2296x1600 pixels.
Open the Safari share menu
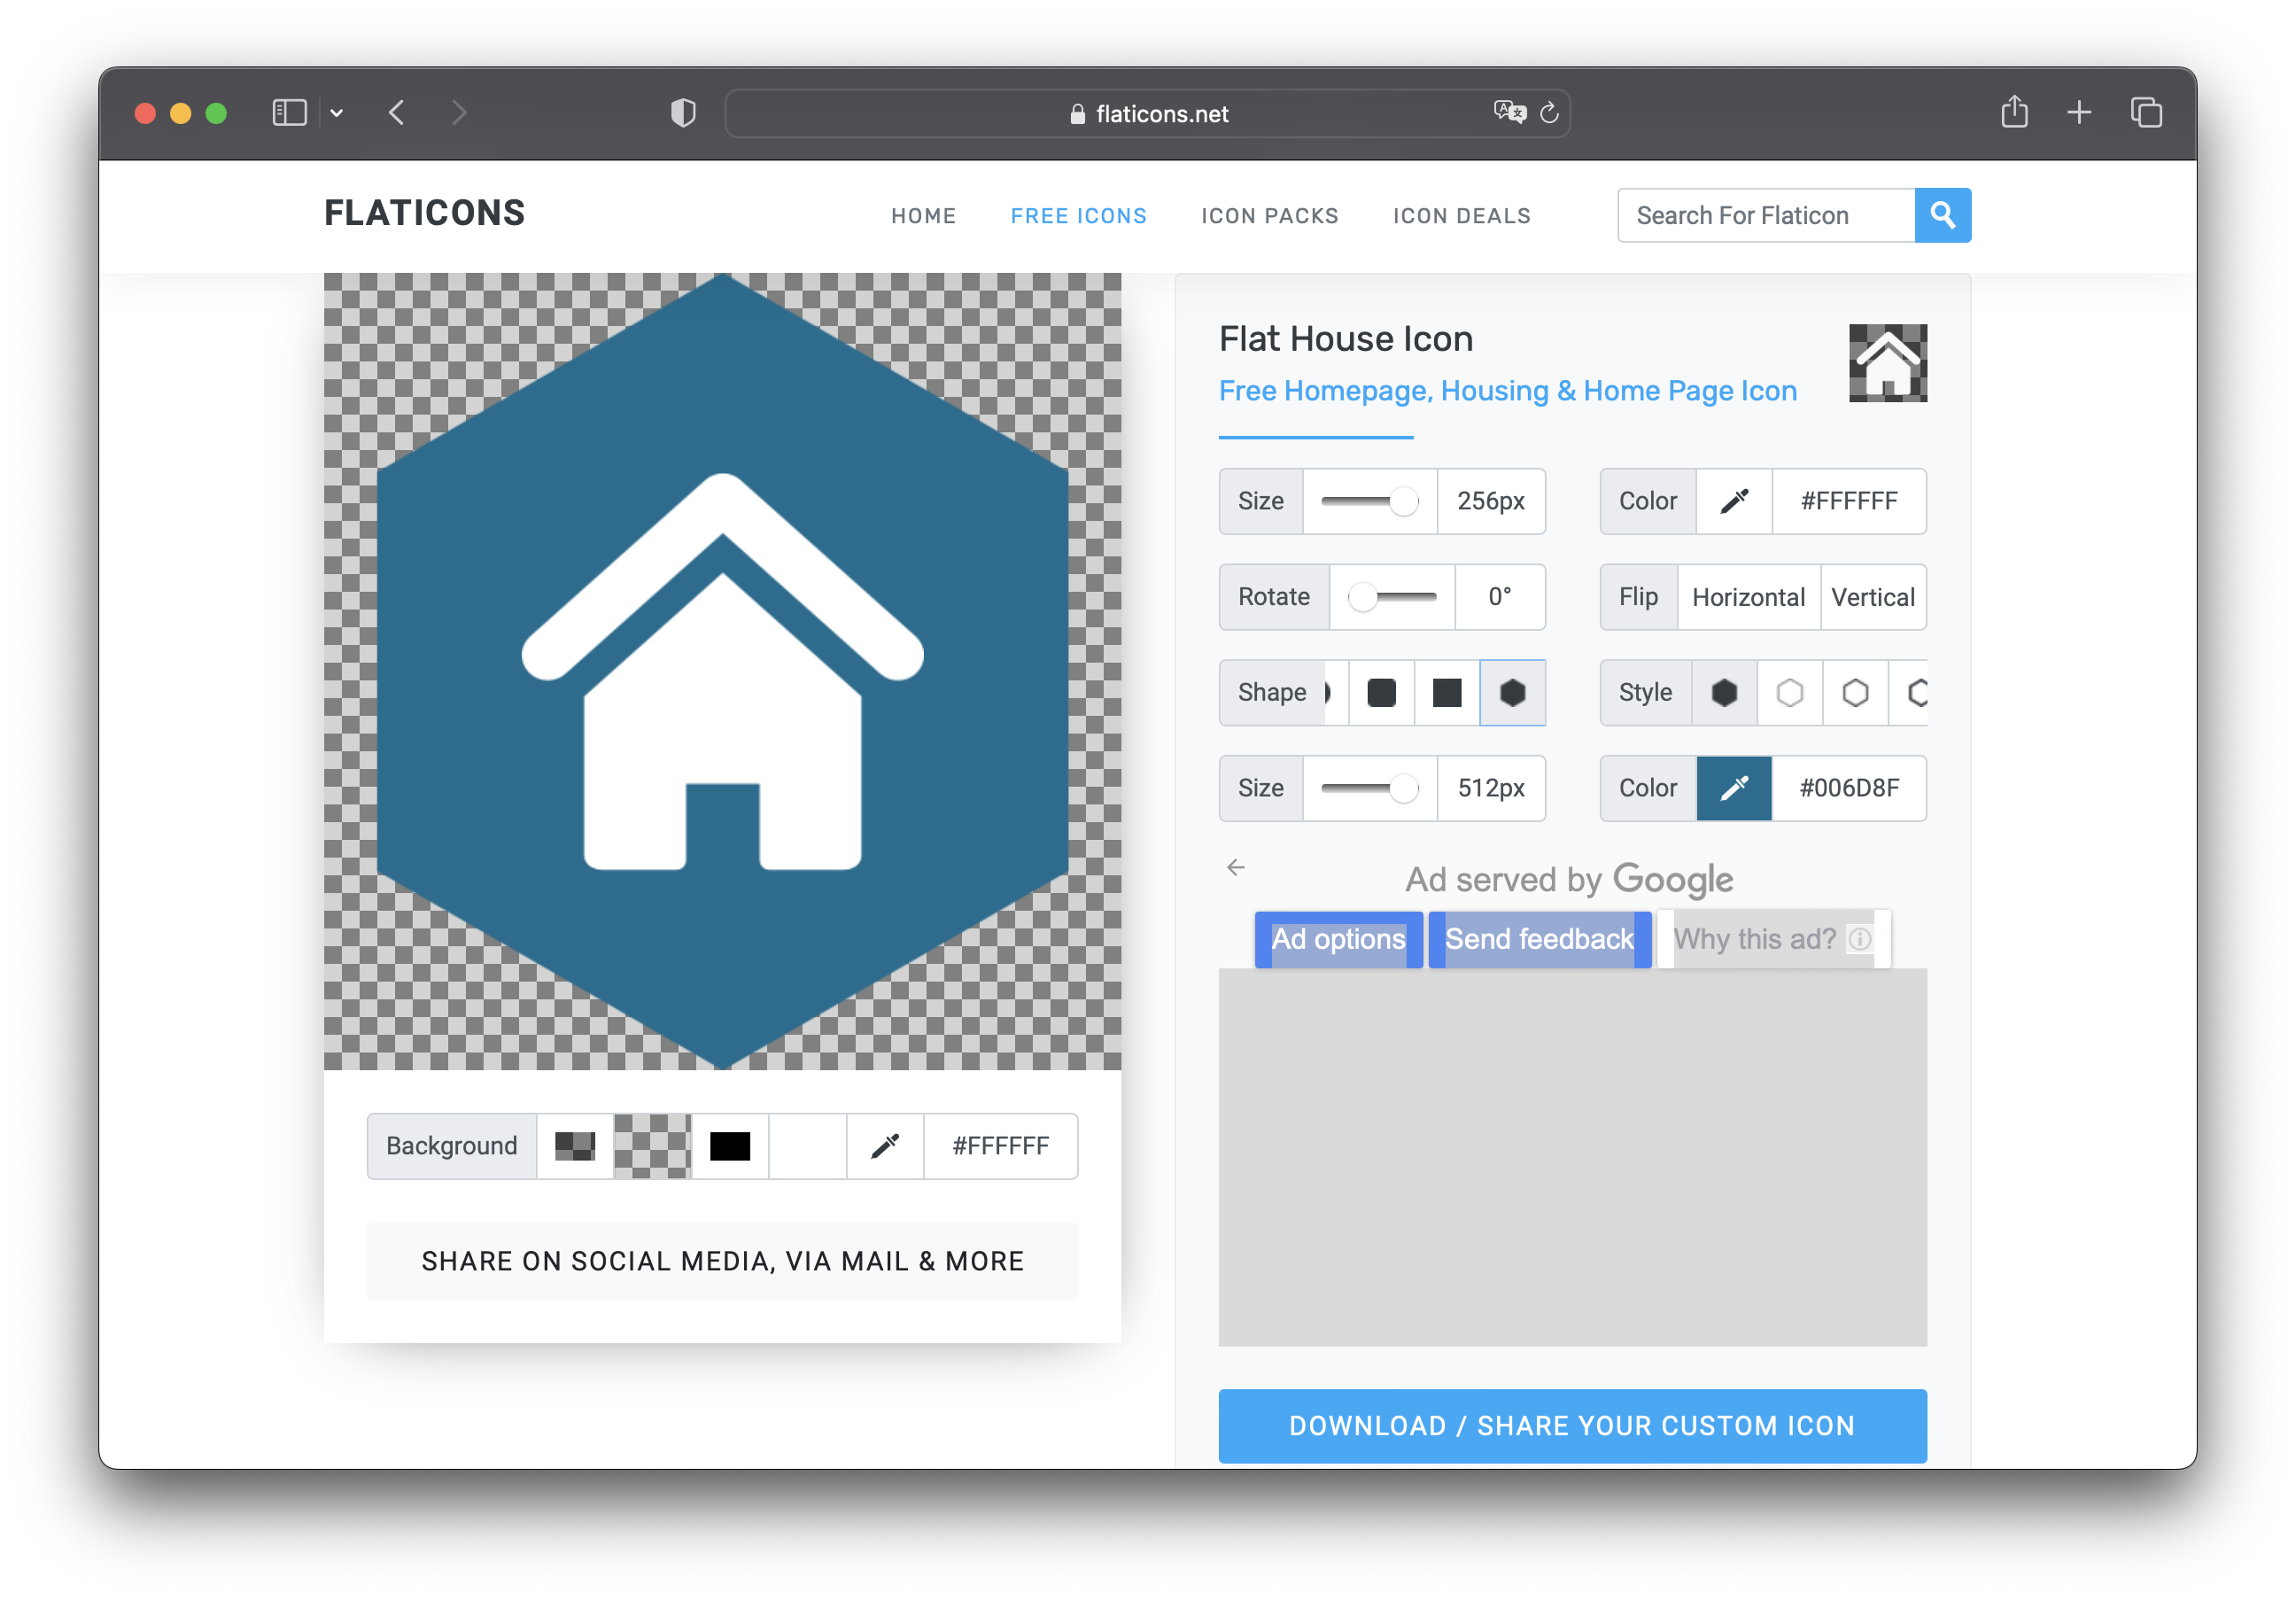[2014, 112]
